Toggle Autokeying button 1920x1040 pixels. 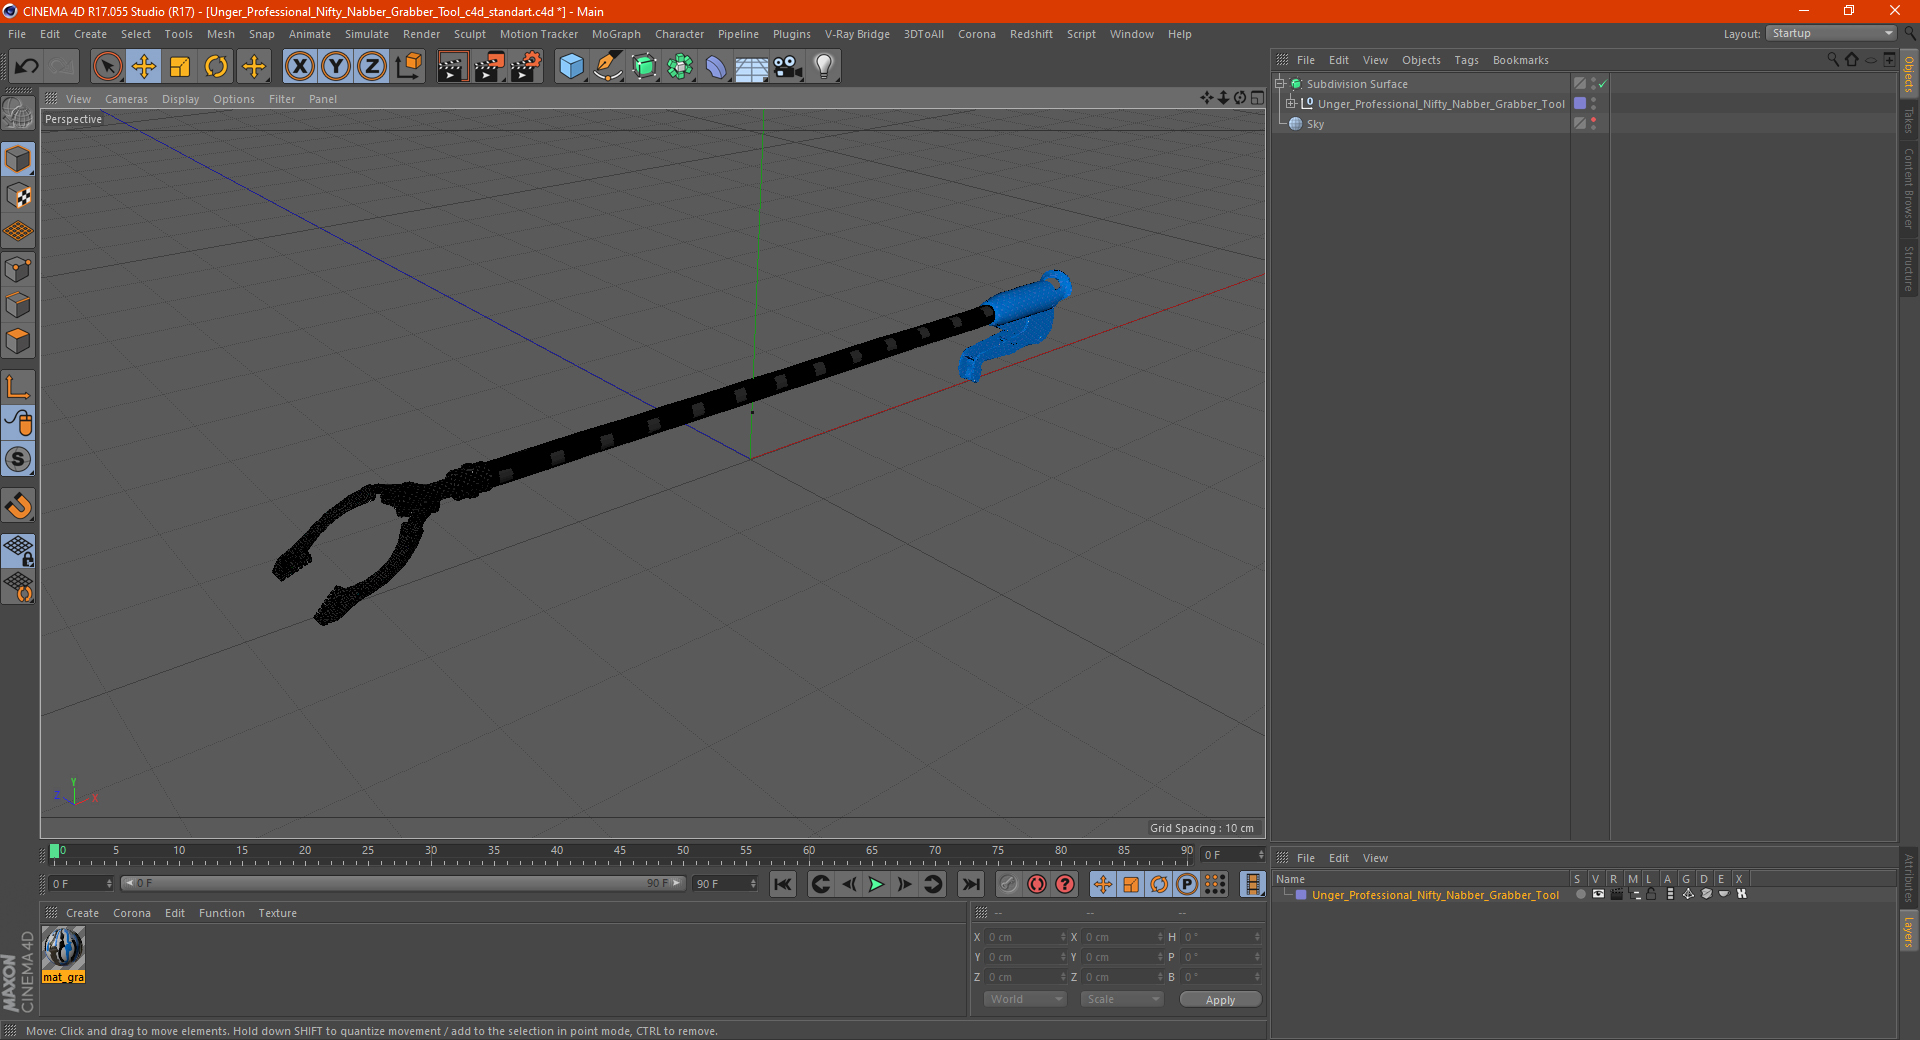click(1037, 884)
